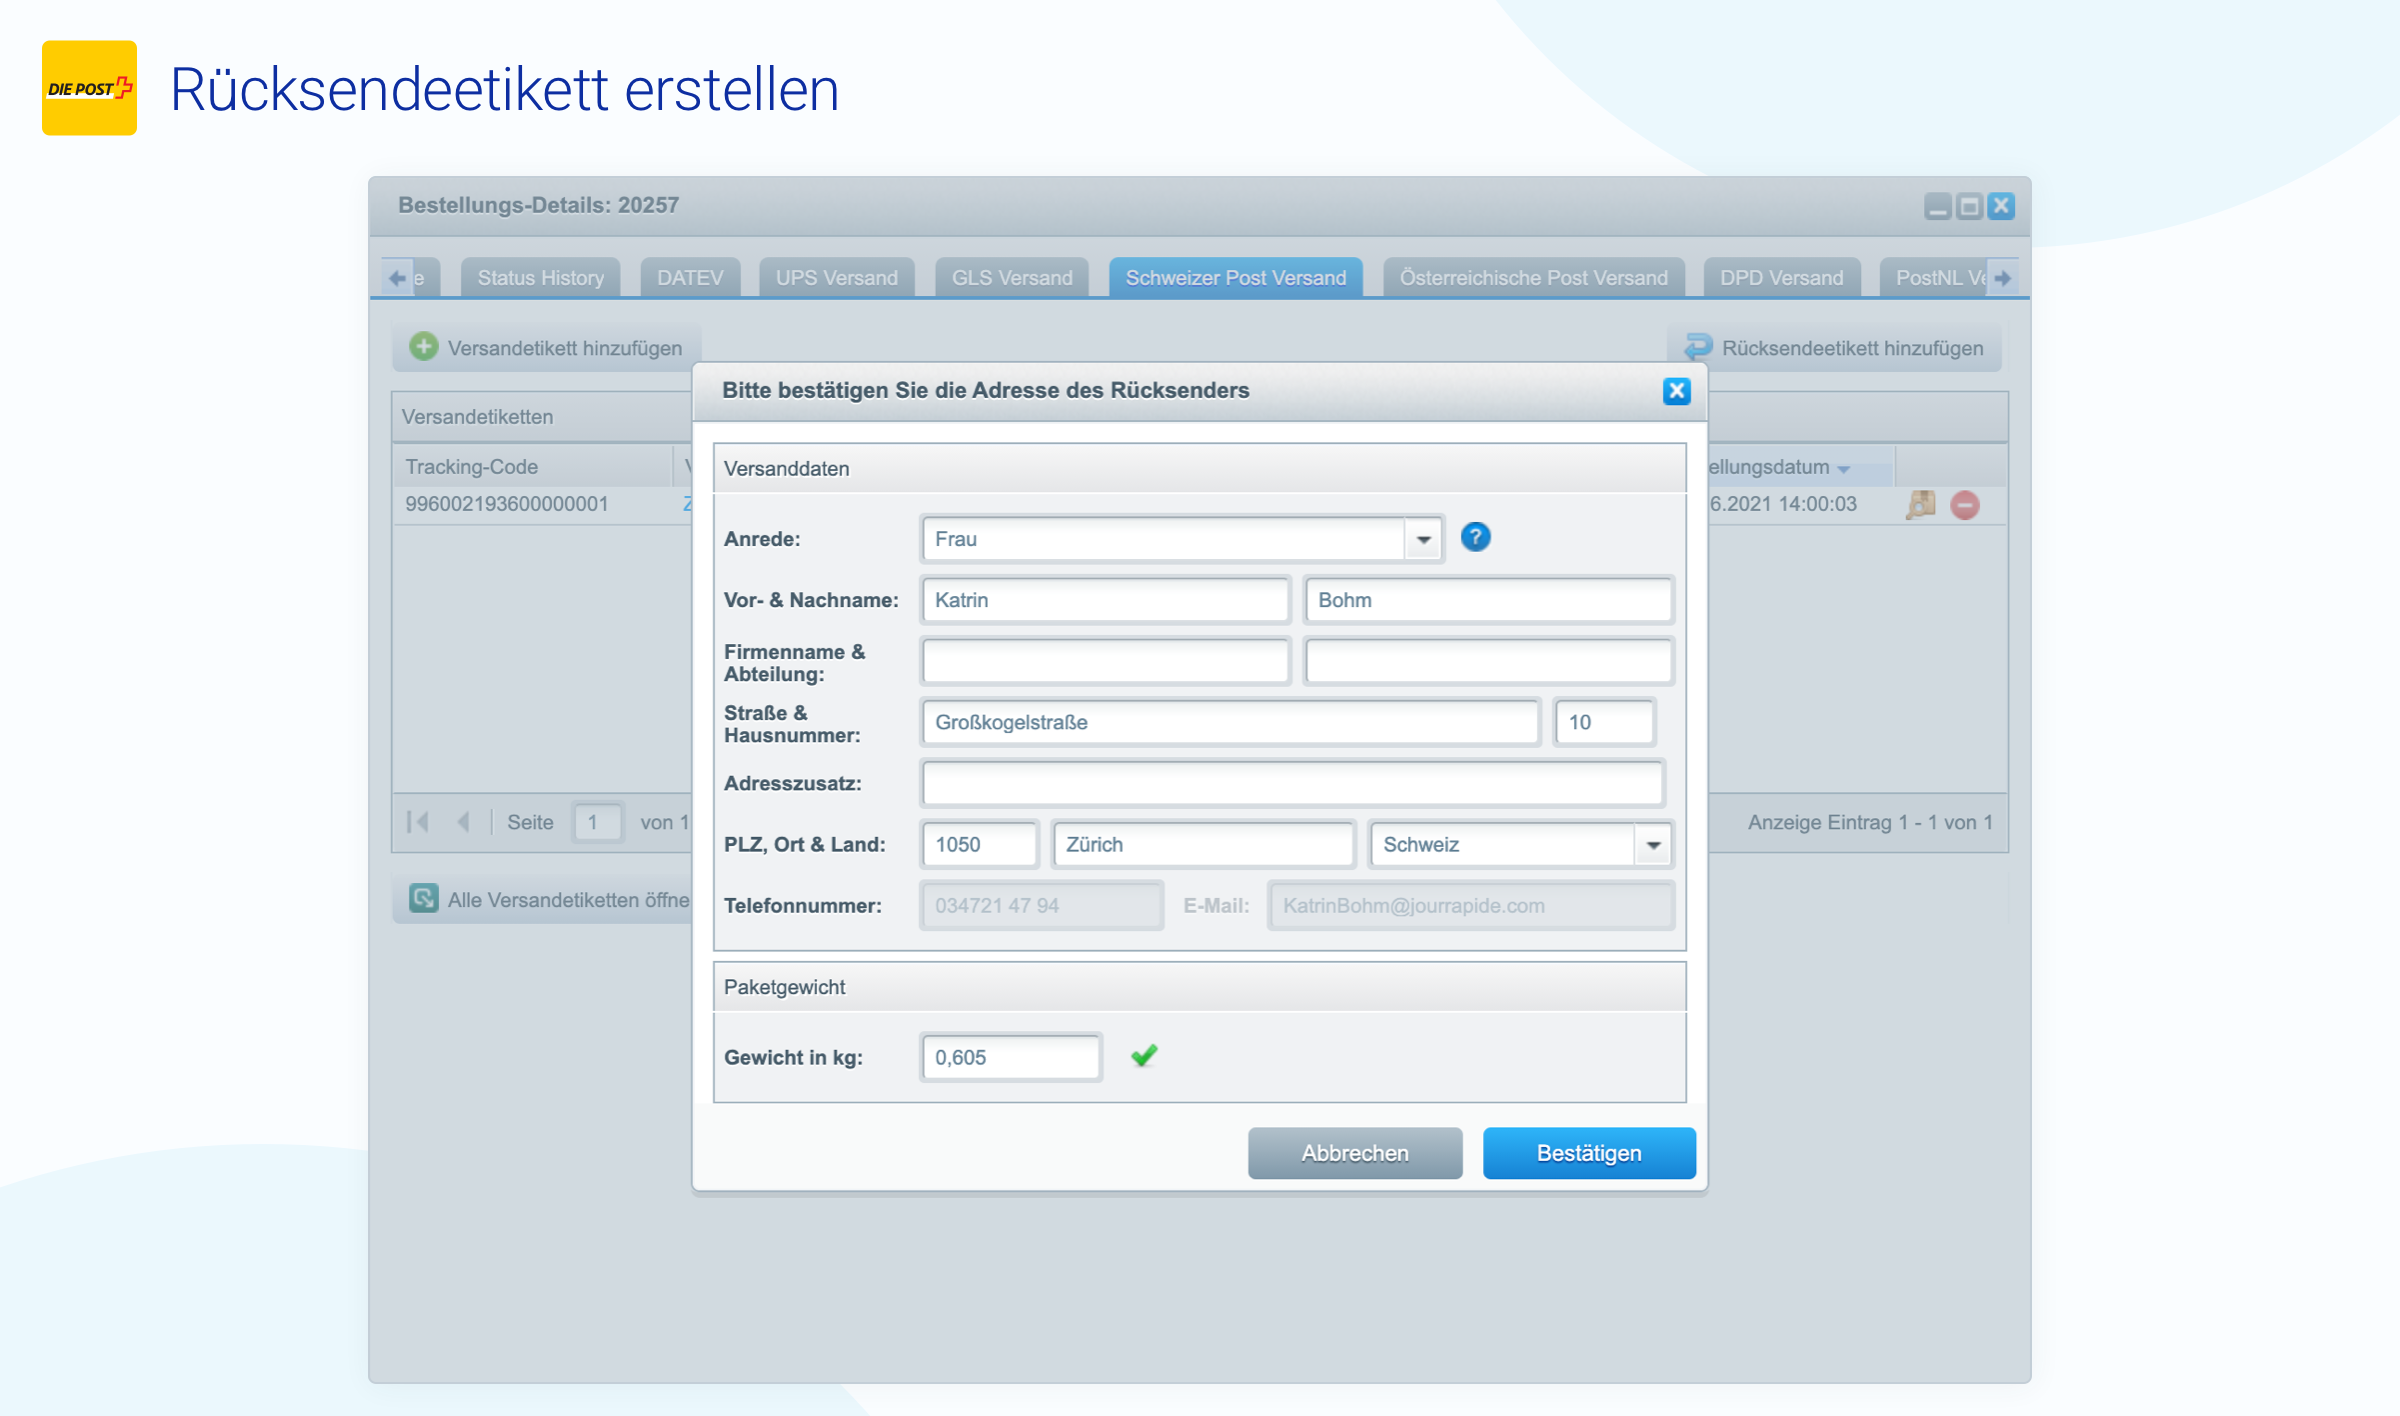Open the DPD Versand tab

click(1782, 278)
